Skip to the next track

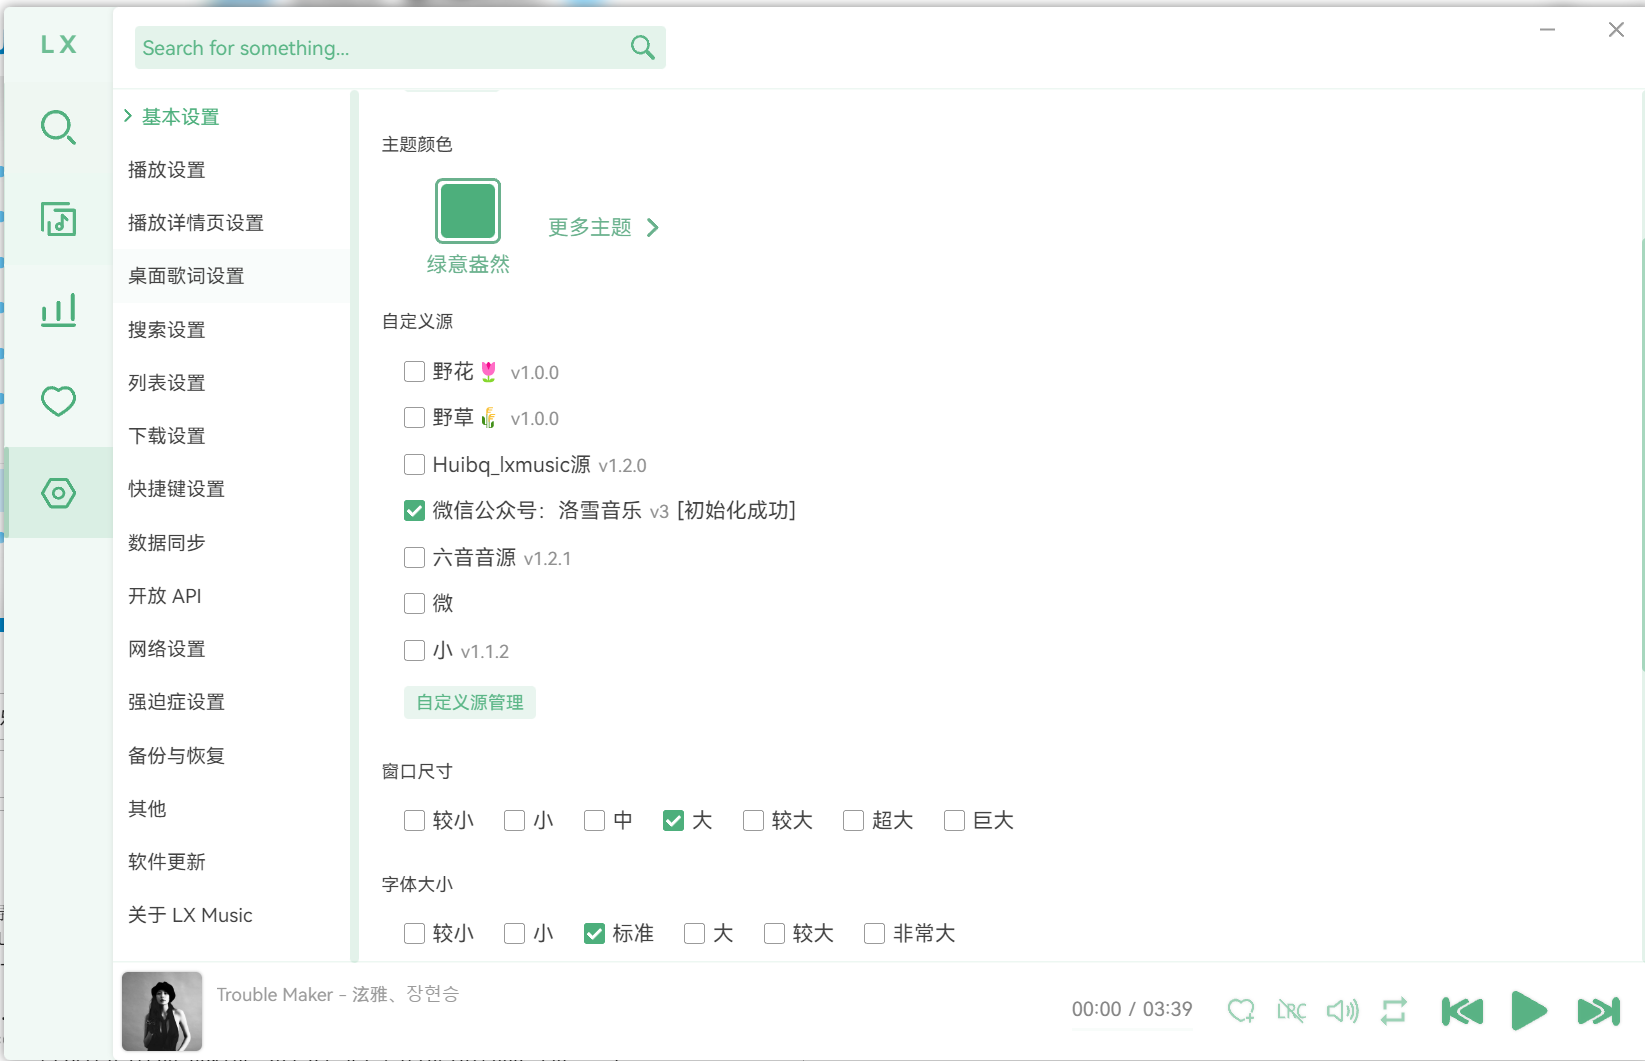tap(1598, 1011)
